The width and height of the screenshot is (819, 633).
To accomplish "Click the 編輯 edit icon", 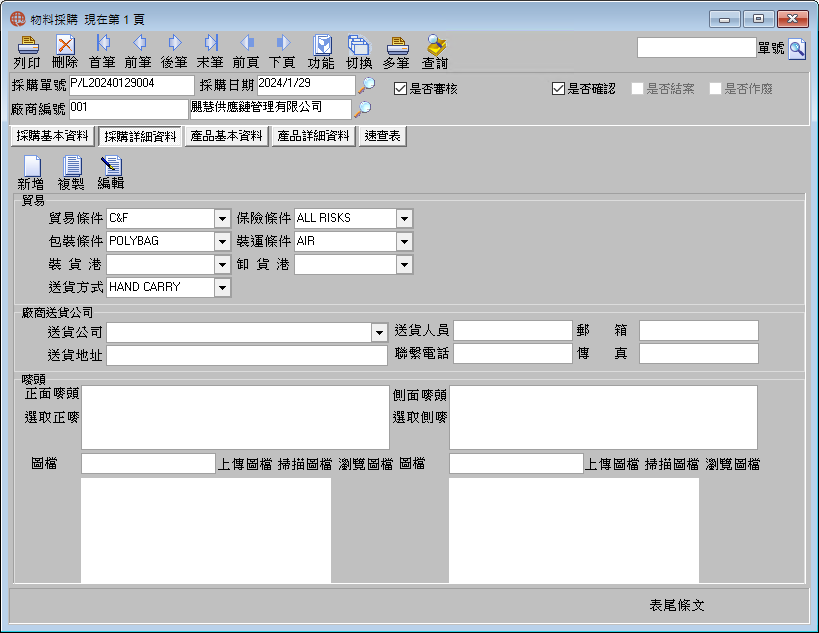I will tap(111, 166).
